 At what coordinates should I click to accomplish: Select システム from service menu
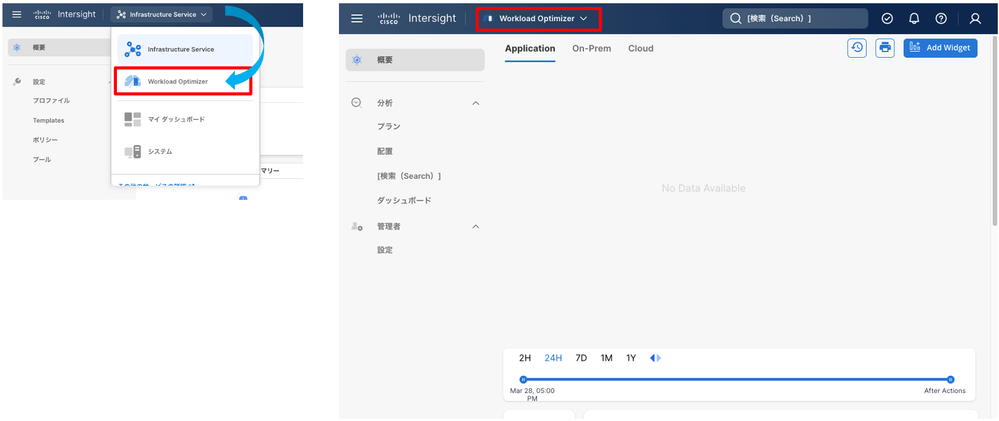click(185, 152)
